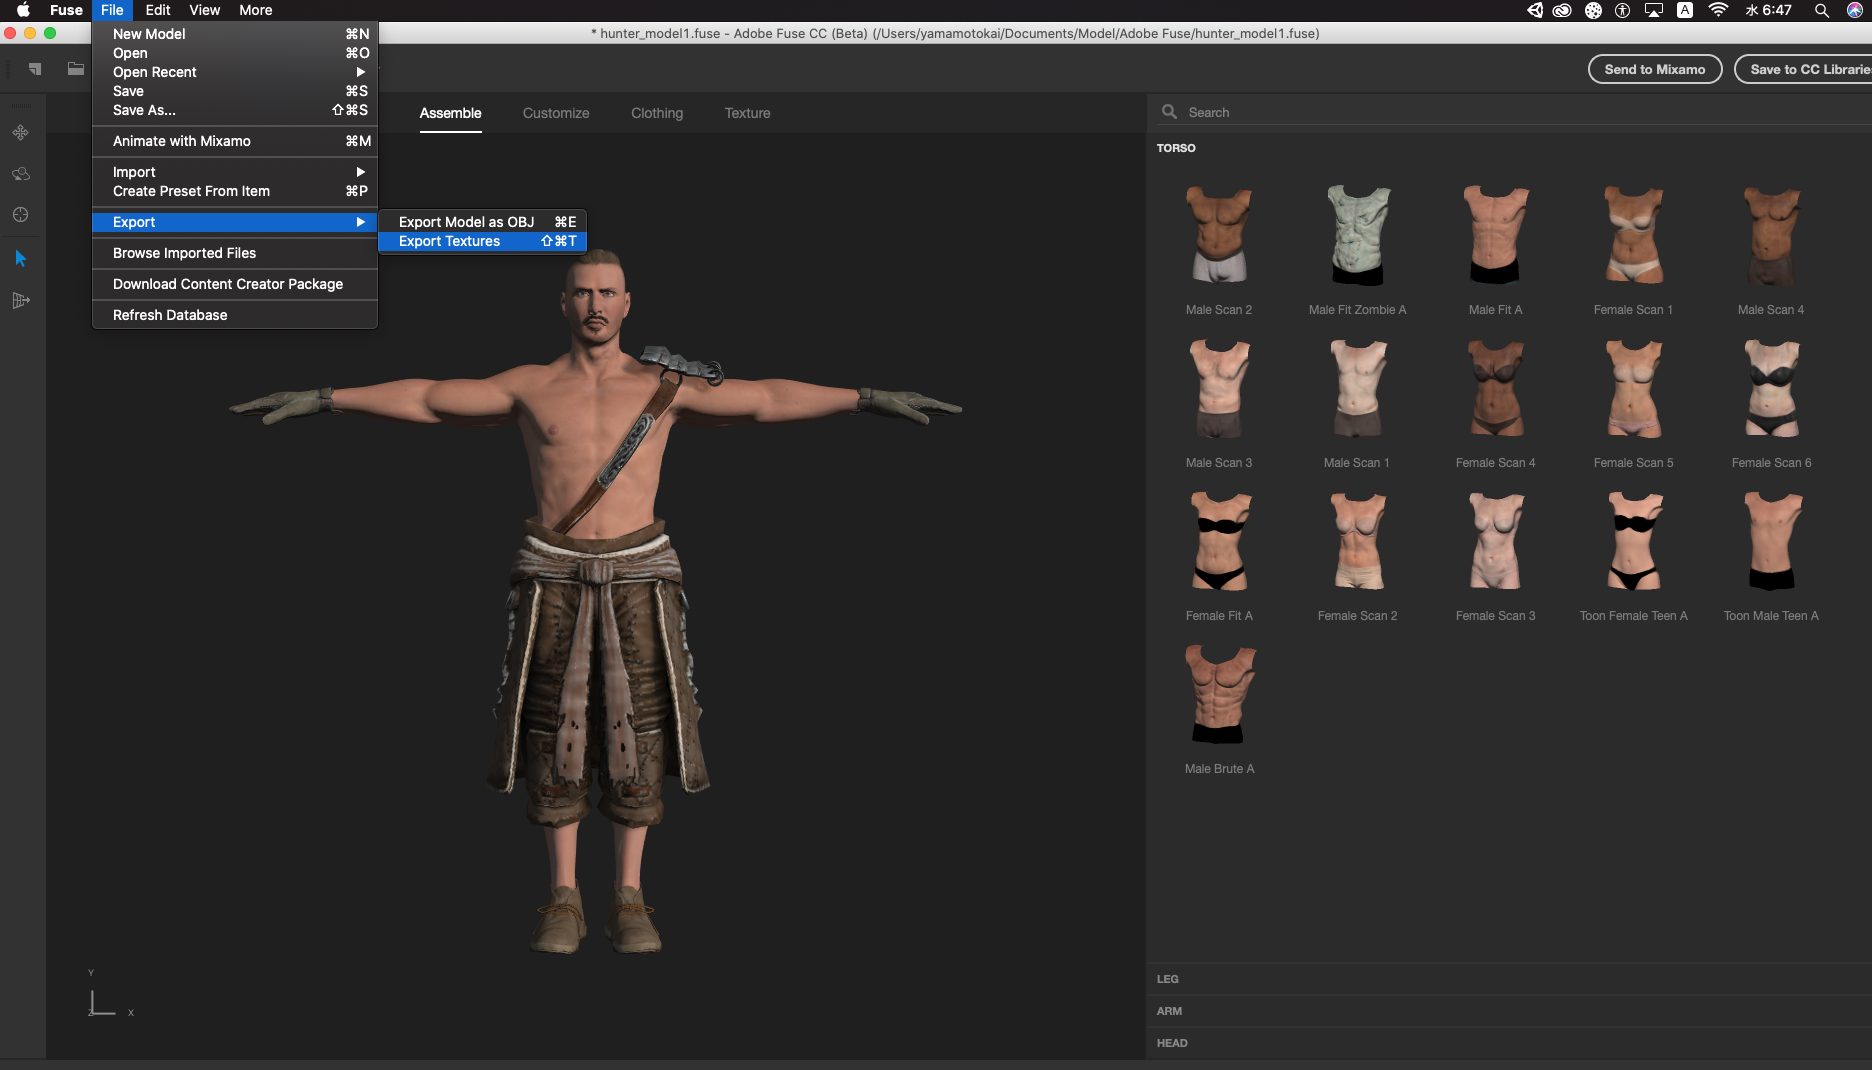
Task: Select the Male Fit Zombie A torso
Action: (x=1357, y=237)
